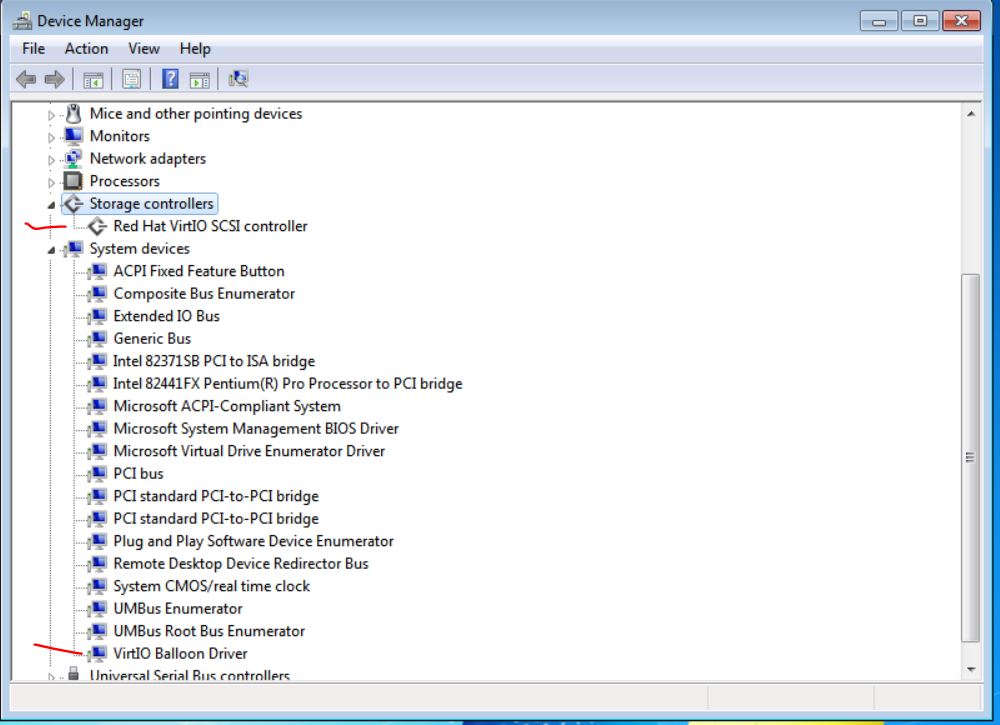Click the scrollbar down arrow in device tree
This screenshot has width=1000, height=725.
tap(971, 670)
